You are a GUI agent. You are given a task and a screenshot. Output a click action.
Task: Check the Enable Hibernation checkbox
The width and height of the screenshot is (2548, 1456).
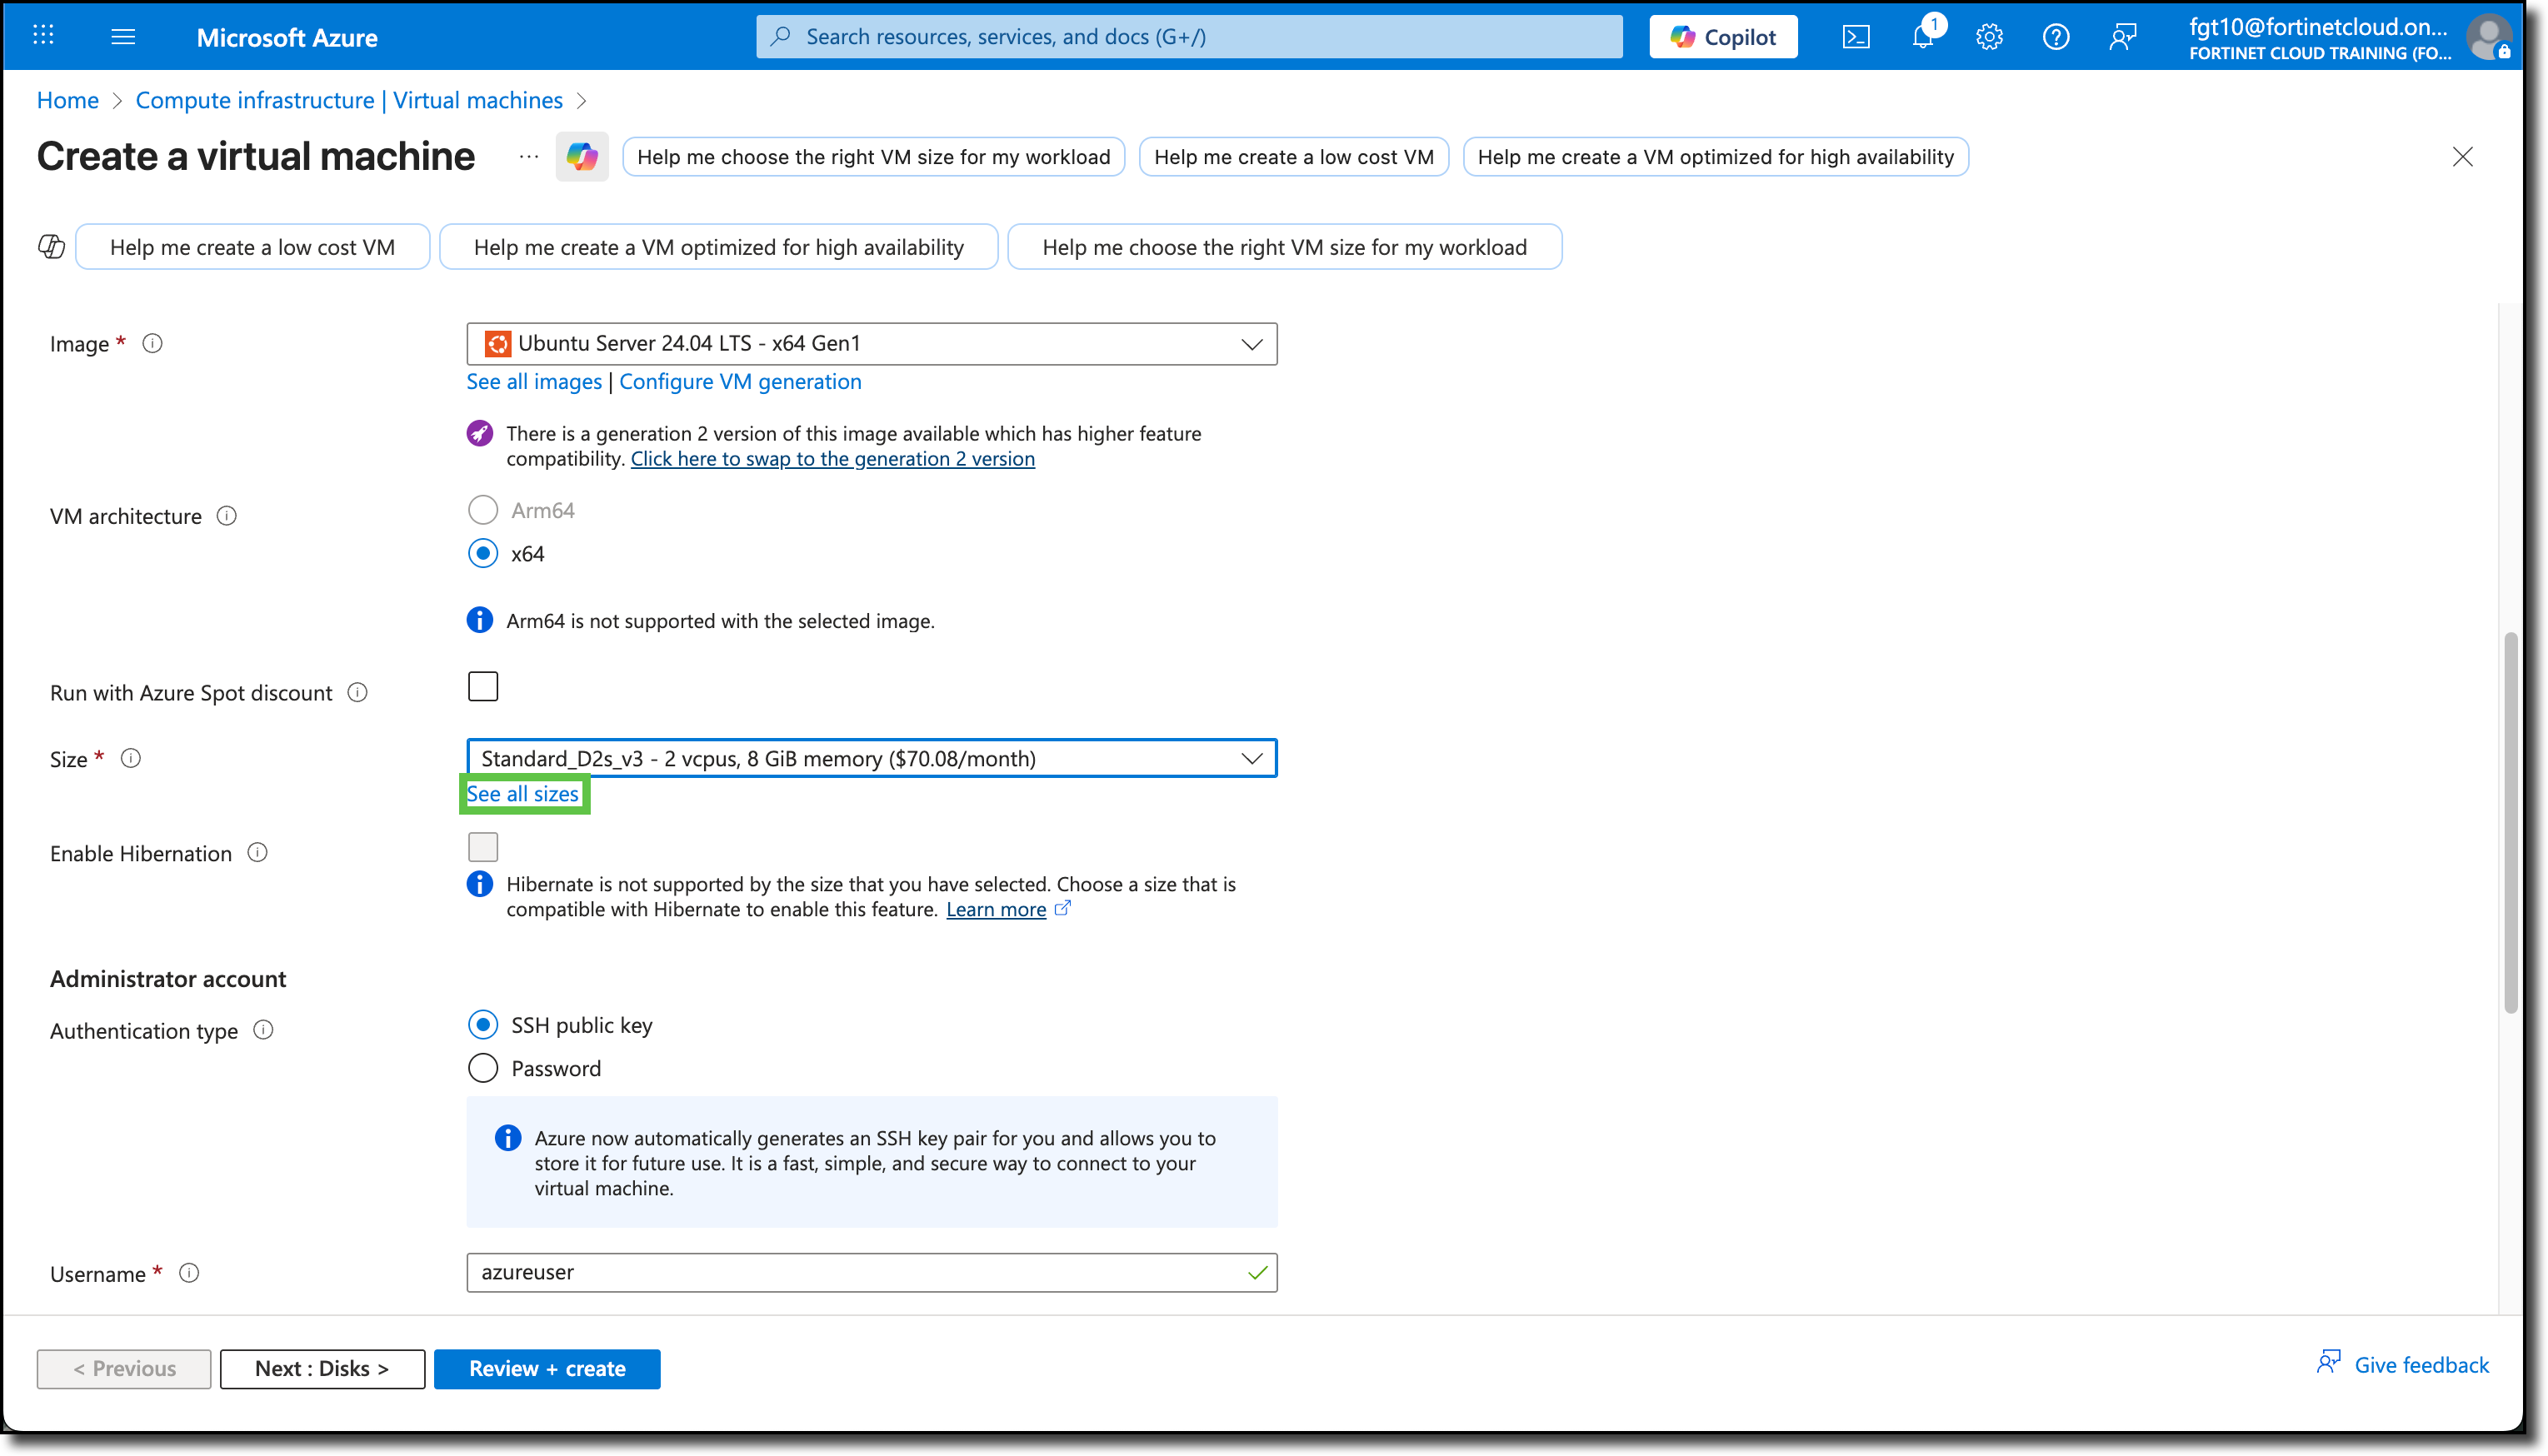(x=483, y=846)
